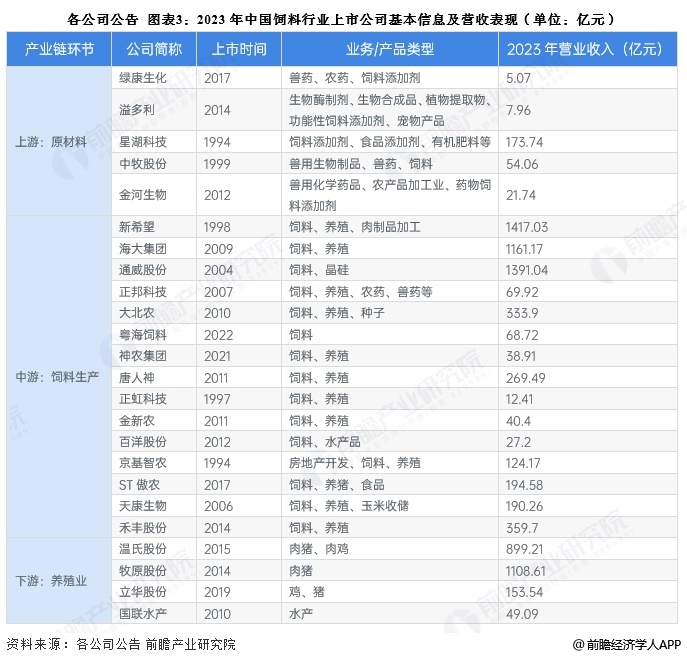Click listing year 2019 for 立华股份
The image size is (687, 656).
pyautogui.click(x=217, y=592)
